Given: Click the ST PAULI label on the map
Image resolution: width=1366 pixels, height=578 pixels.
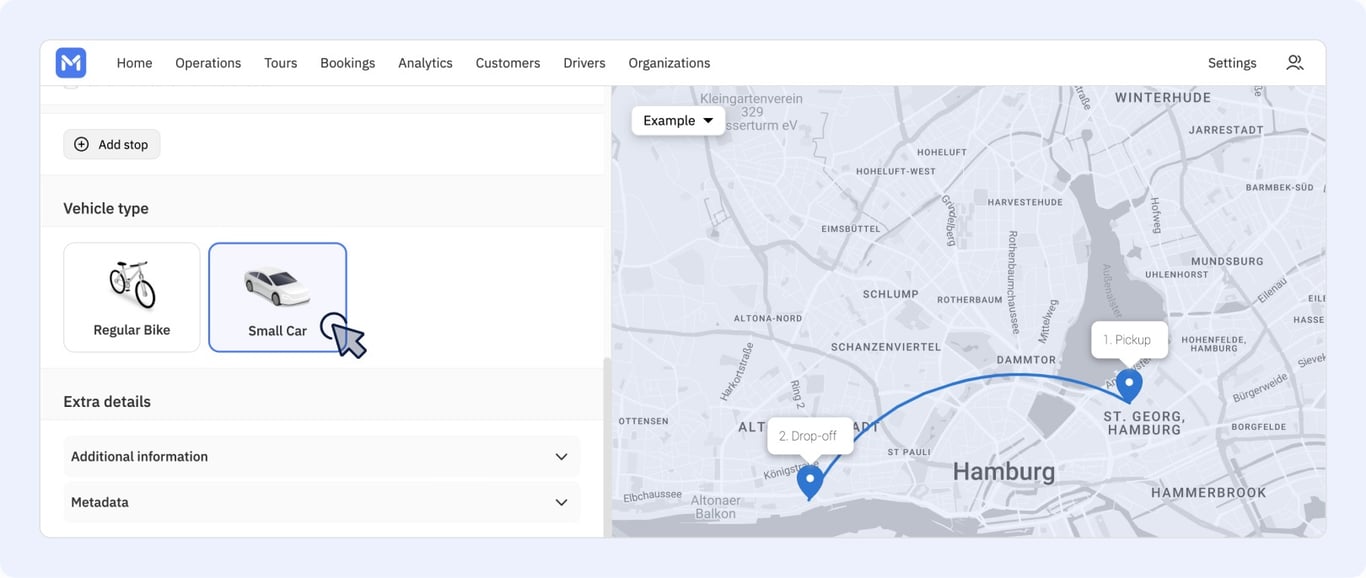Looking at the screenshot, I should 909,452.
